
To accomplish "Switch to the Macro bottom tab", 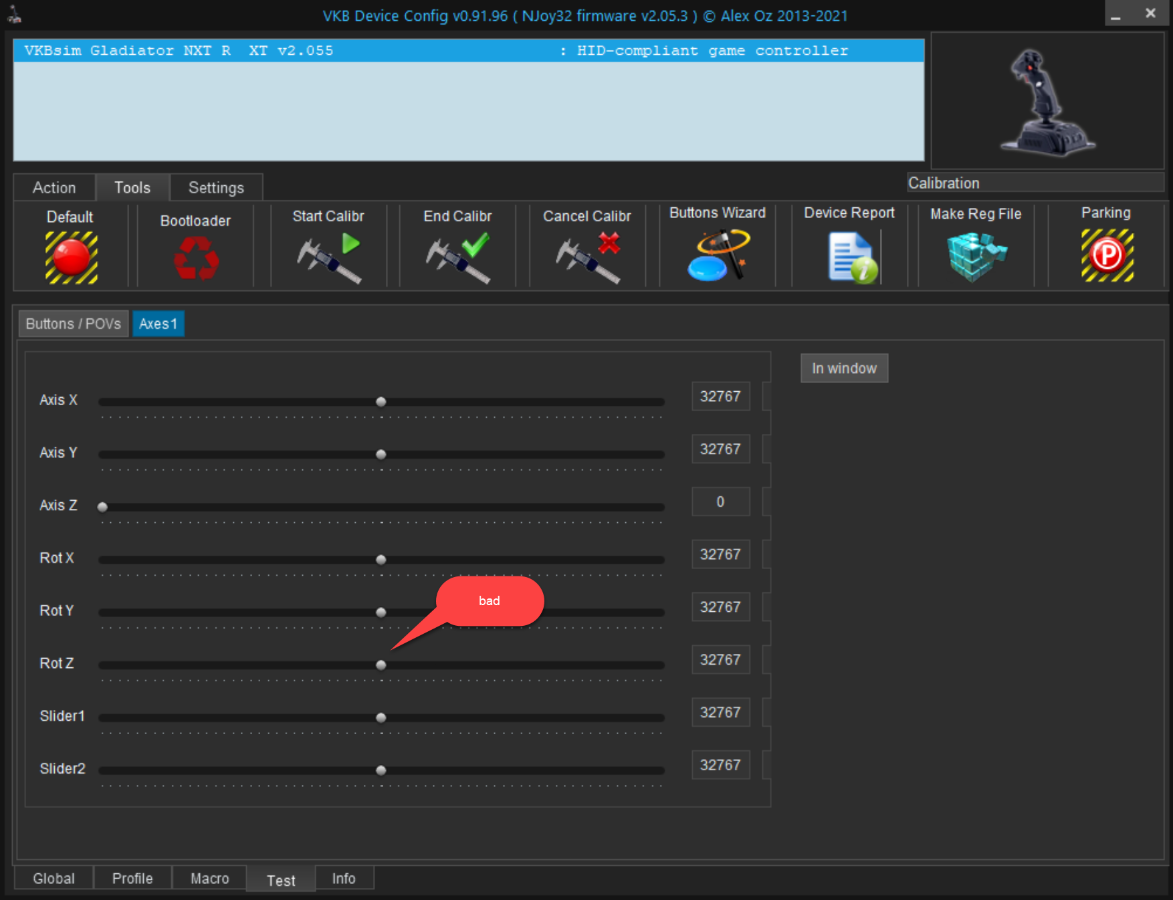I will [209, 878].
